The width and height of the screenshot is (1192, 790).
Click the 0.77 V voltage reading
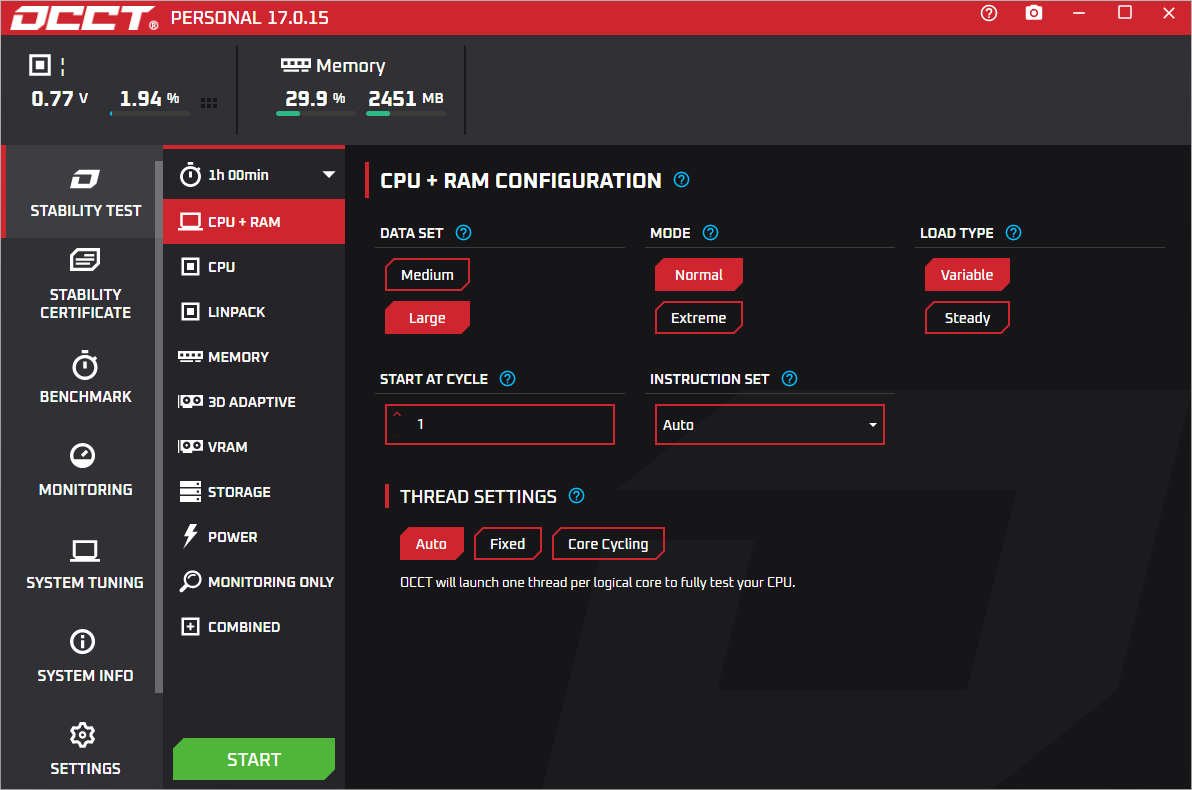point(59,99)
